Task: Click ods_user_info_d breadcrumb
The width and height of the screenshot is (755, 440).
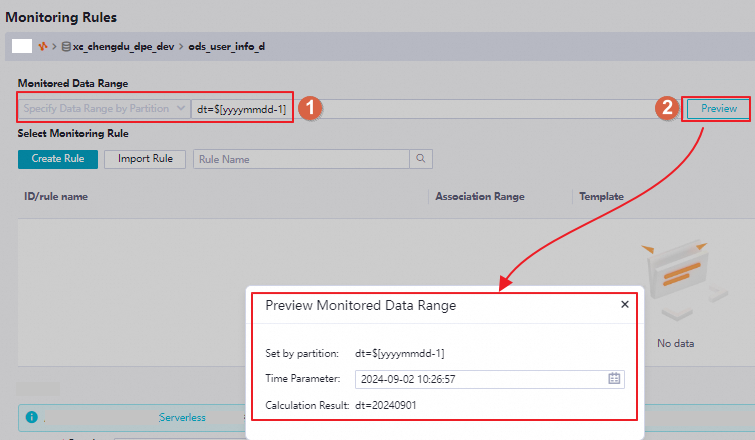Action: click(226, 47)
